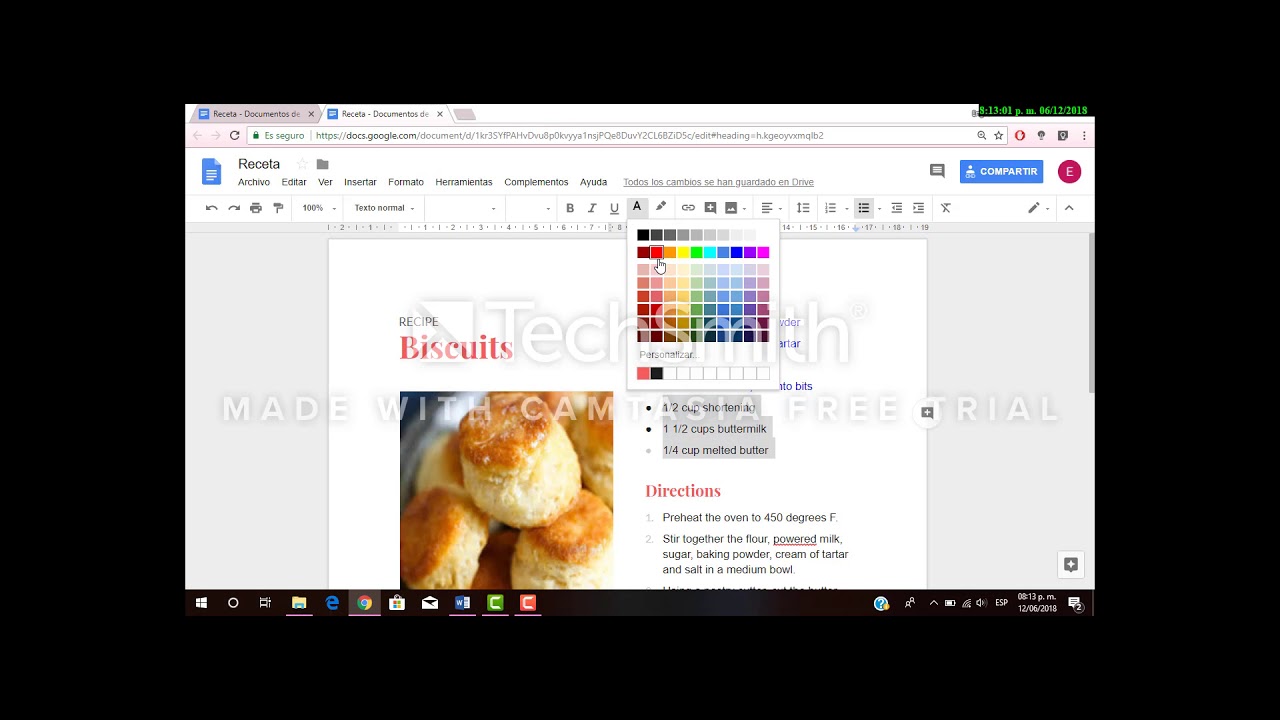Pick the yellow color swatch
Viewport: 1280px width, 720px height.
click(683, 252)
